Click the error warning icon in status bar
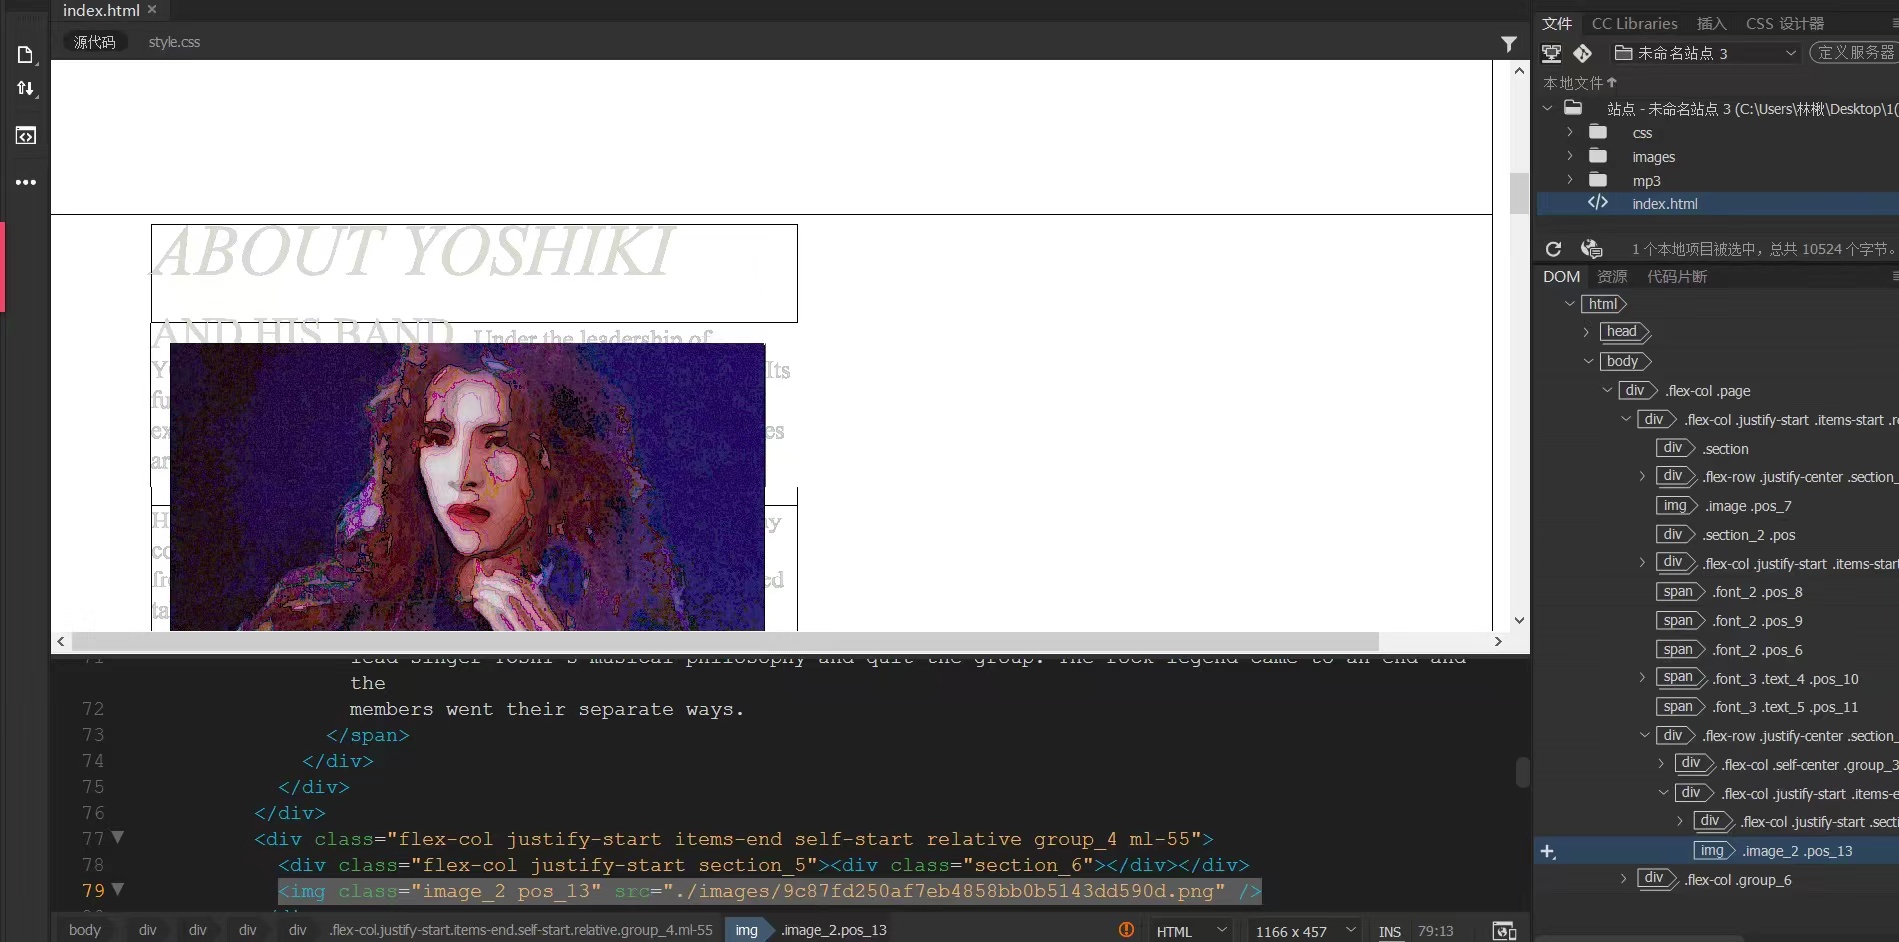 click(x=1126, y=930)
